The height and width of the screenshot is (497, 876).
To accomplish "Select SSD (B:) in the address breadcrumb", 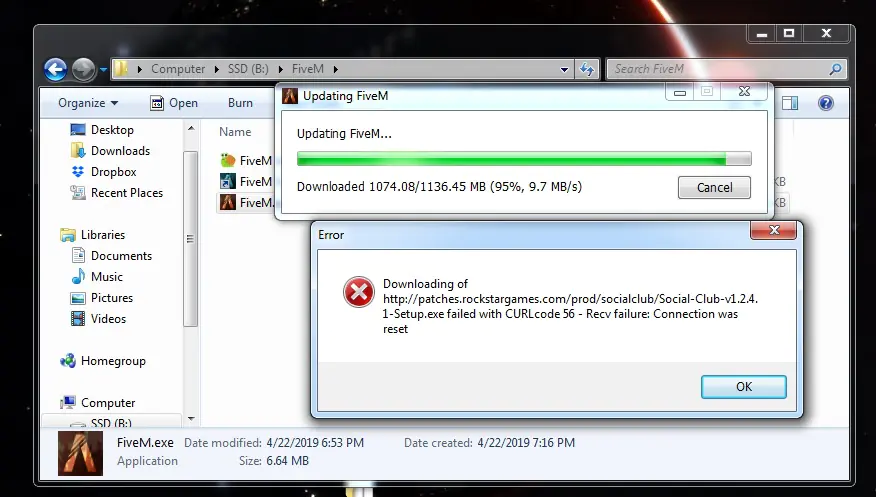I will (248, 69).
